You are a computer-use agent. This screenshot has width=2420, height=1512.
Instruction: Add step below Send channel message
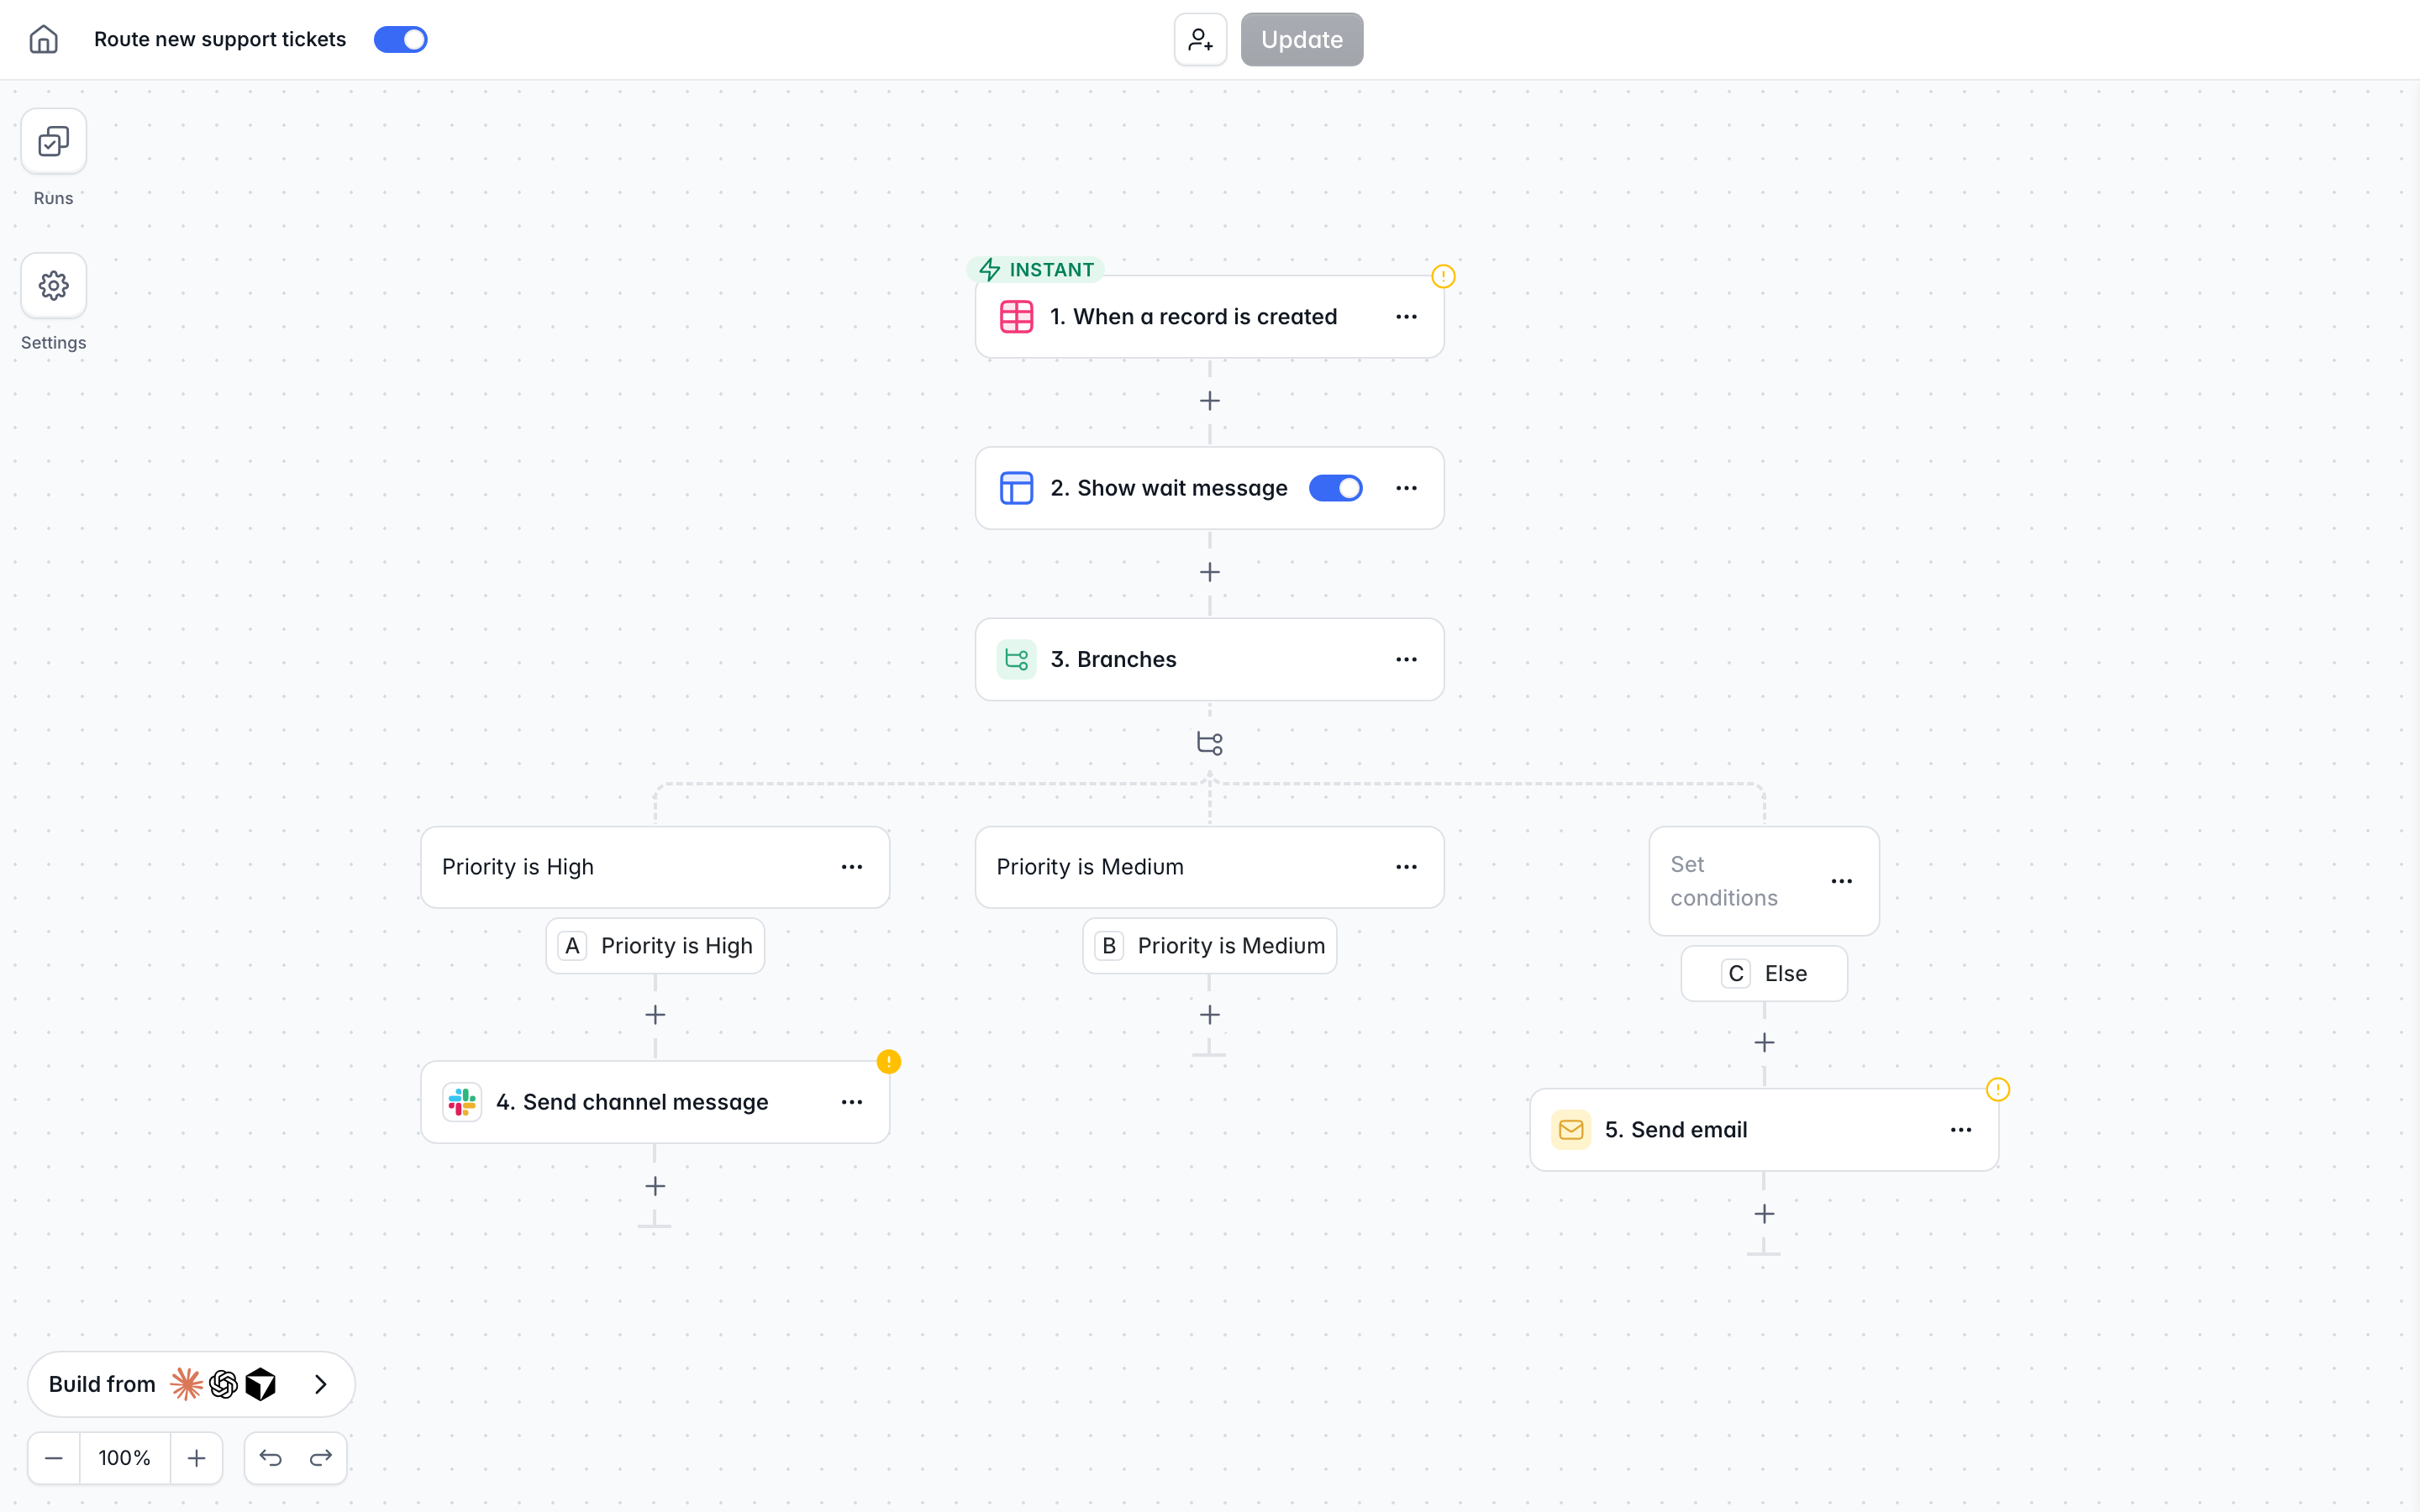655,1186
